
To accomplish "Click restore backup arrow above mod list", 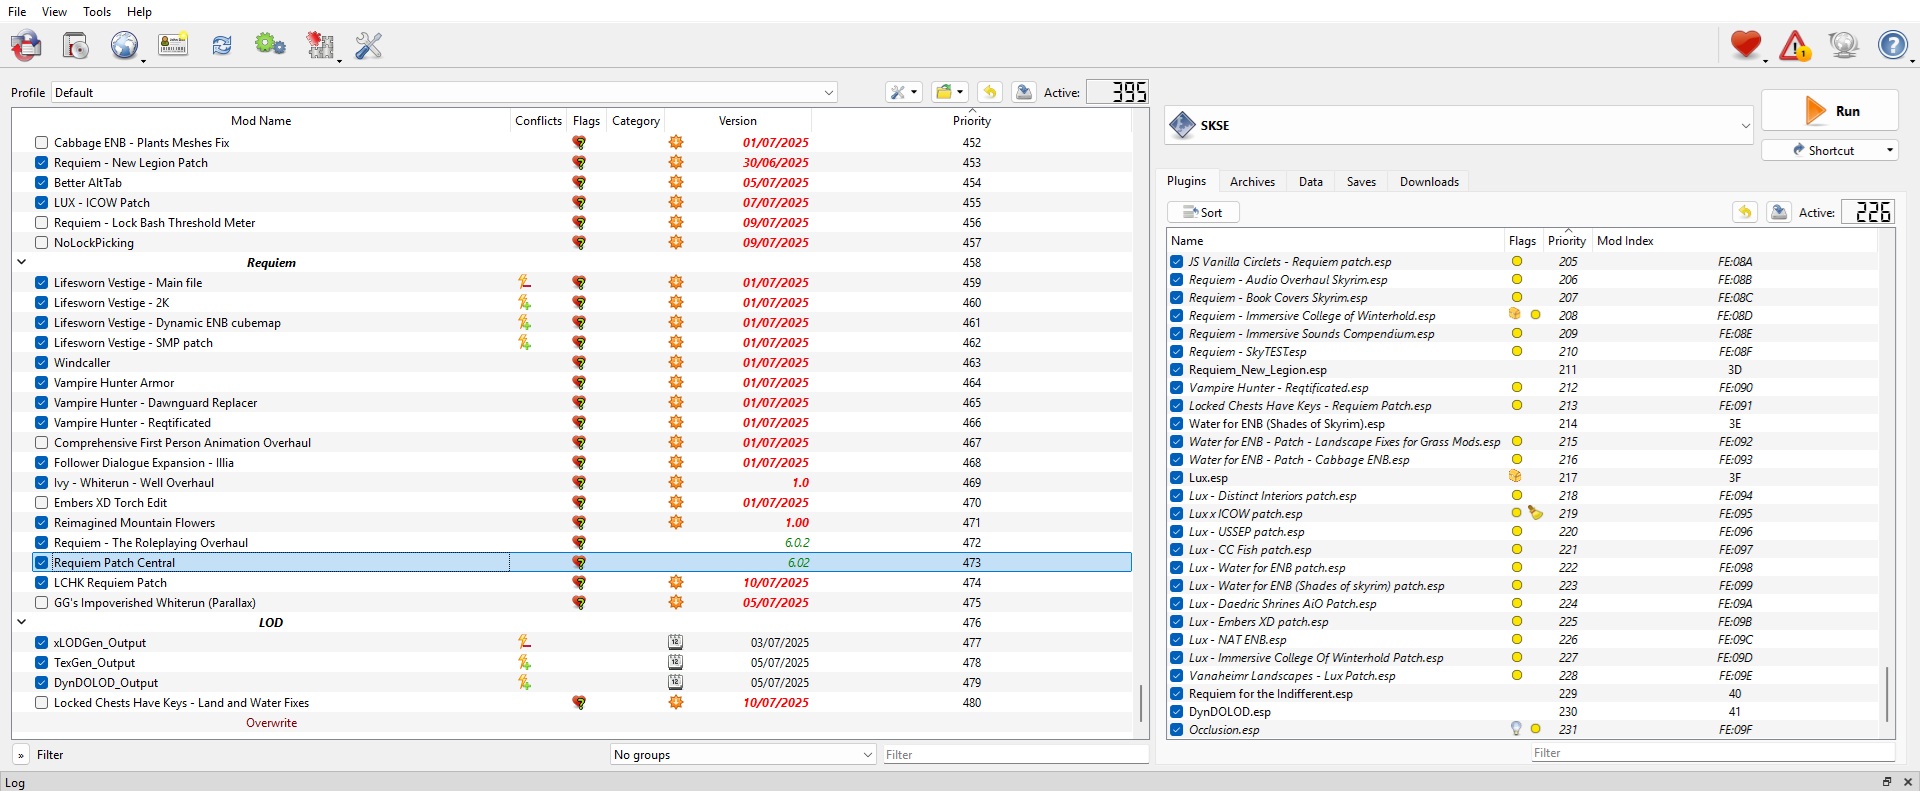I will (x=990, y=92).
